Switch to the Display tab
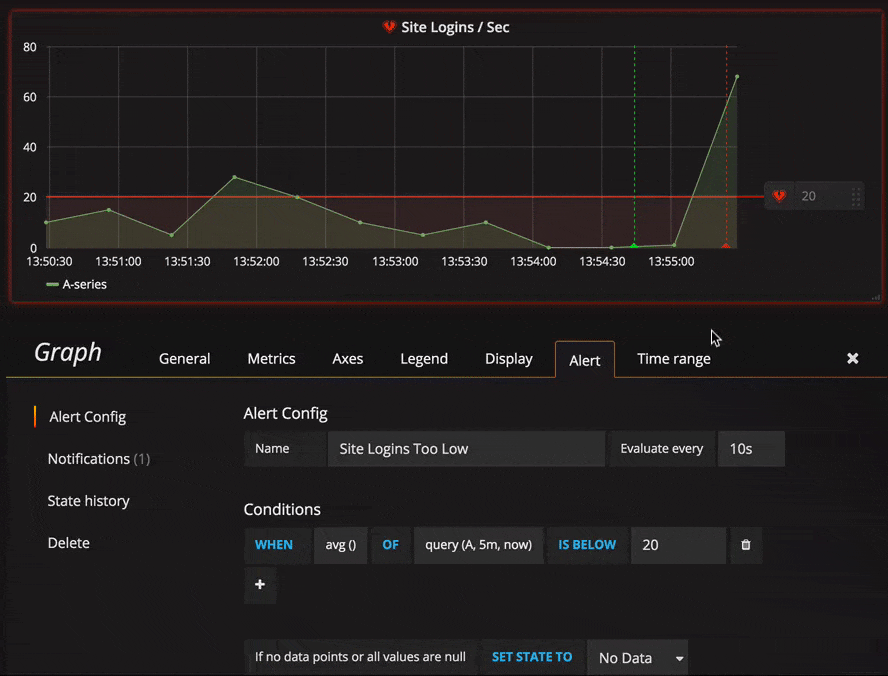Image resolution: width=888 pixels, height=676 pixels. [x=508, y=358]
